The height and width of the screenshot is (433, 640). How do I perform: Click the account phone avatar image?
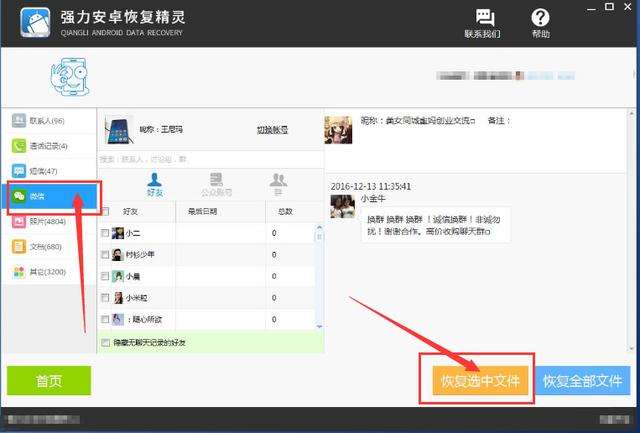pyautogui.click(x=119, y=130)
